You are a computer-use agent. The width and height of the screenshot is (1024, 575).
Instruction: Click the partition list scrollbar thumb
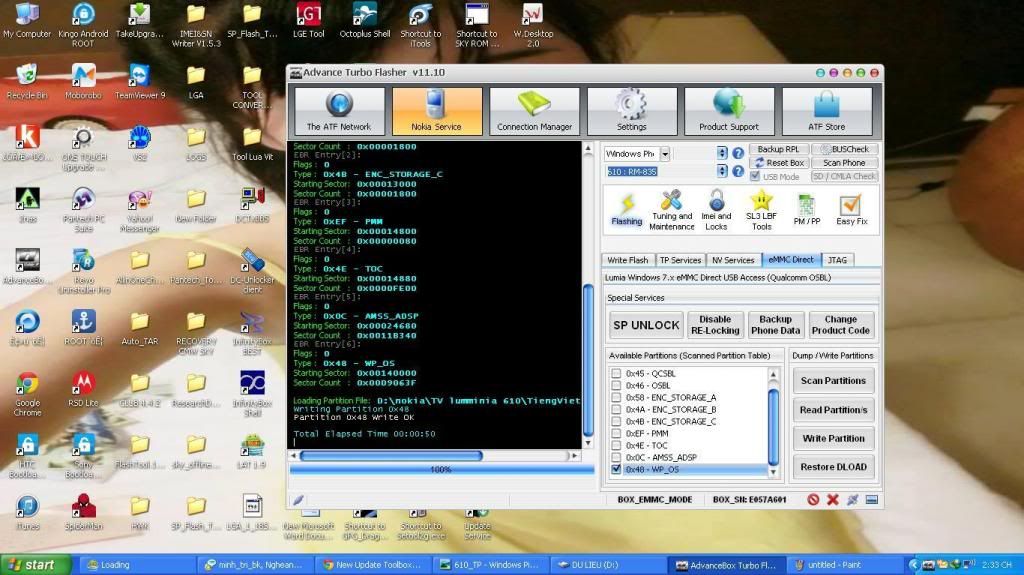click(773, 427)
